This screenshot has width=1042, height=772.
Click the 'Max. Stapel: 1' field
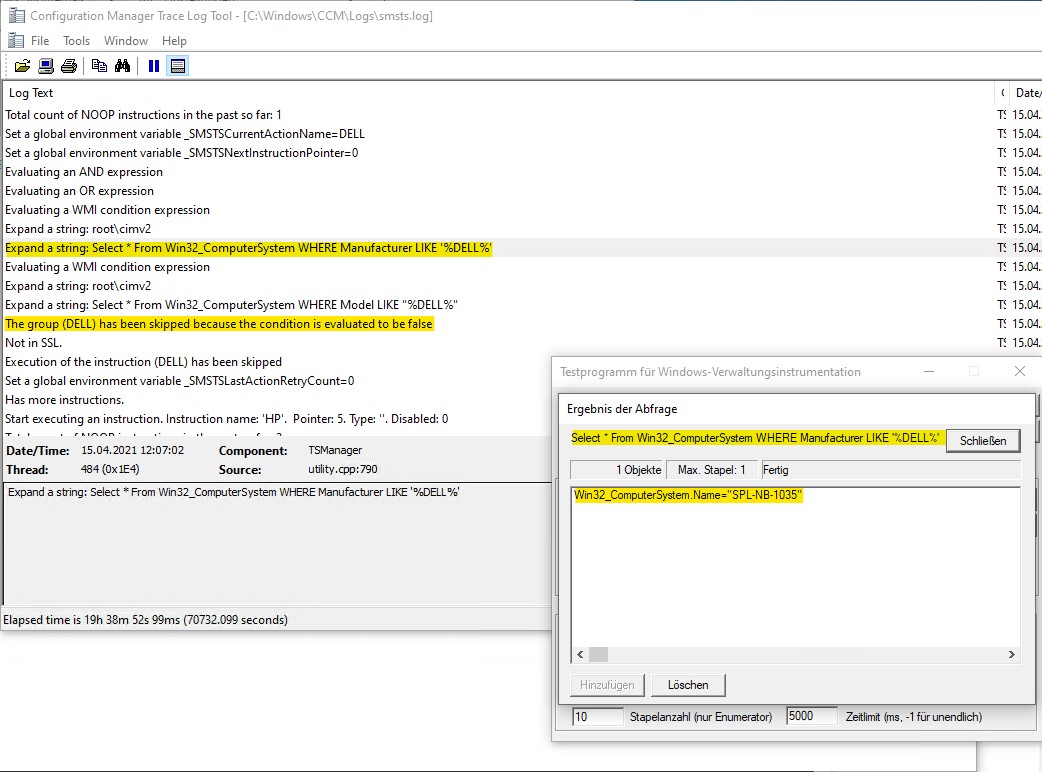(x=712, y=470)
